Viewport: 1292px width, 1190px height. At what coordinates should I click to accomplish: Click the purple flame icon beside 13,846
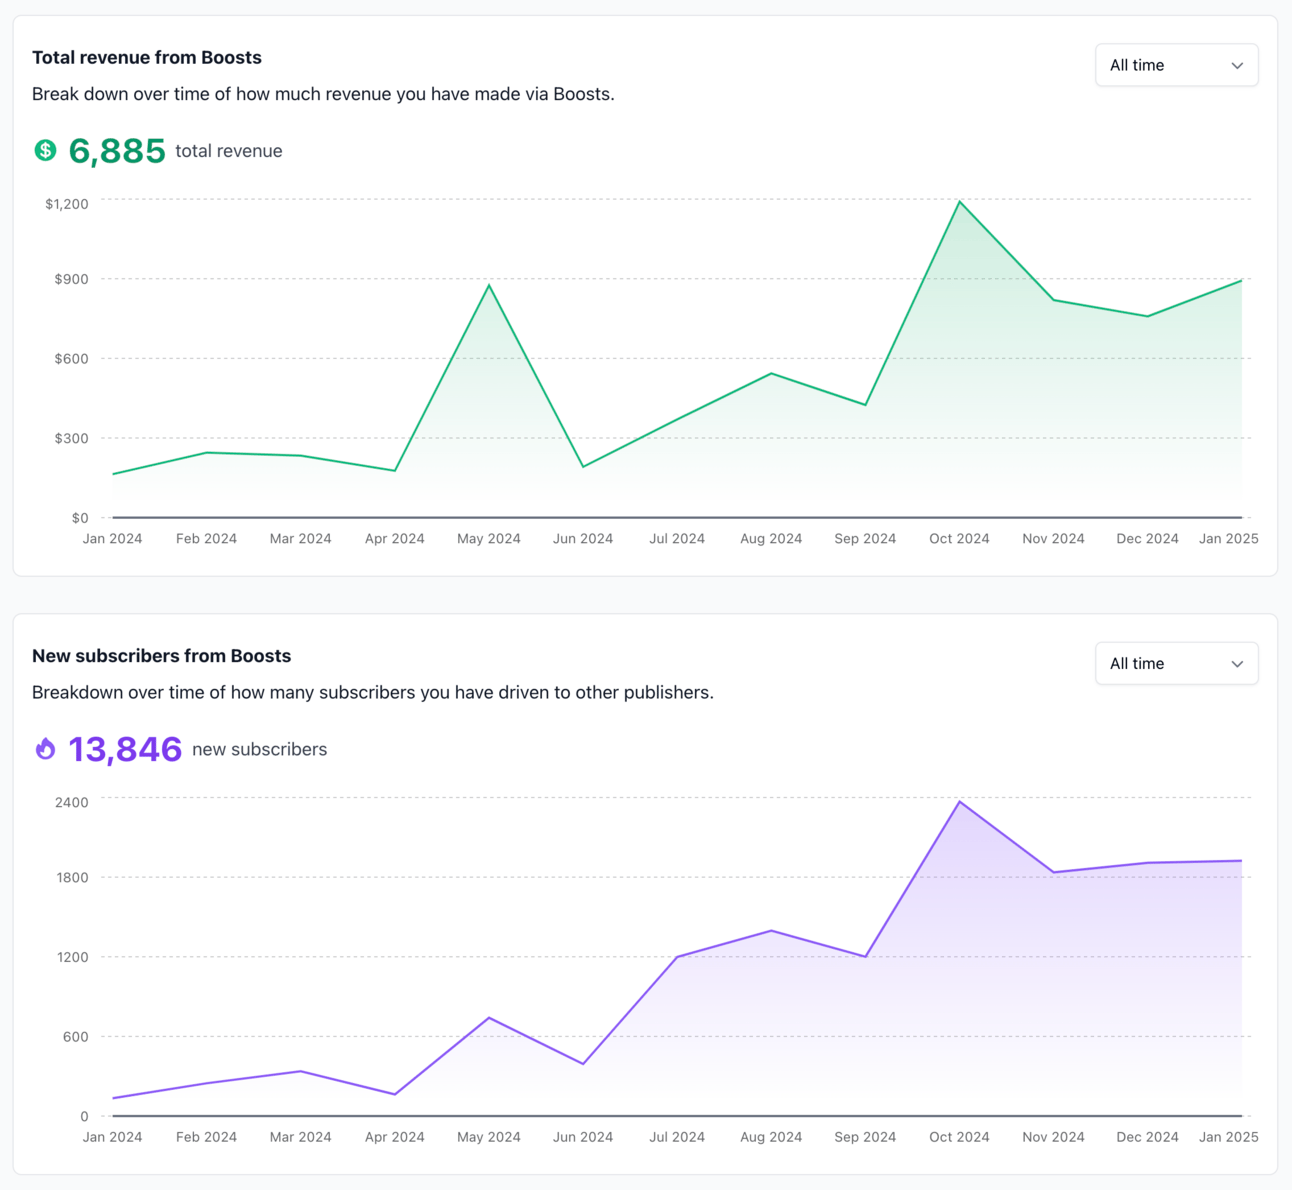click(x=45, y=749)
